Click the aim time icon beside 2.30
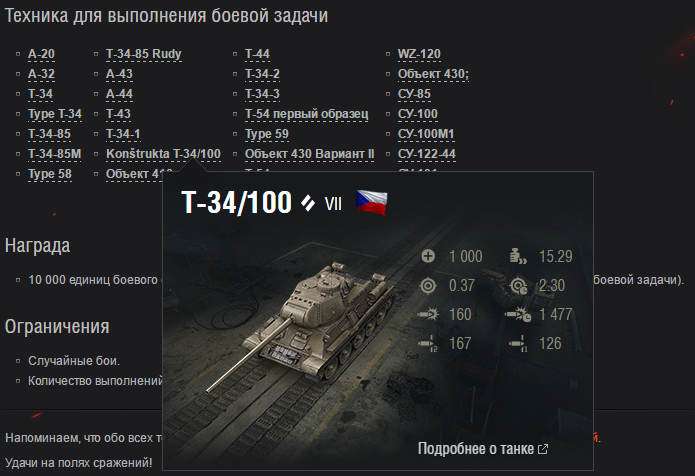 [x=519, y=285]
